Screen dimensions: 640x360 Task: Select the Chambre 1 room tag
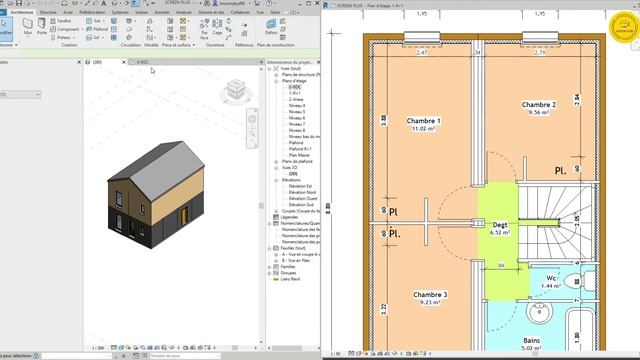pos(423,124)
